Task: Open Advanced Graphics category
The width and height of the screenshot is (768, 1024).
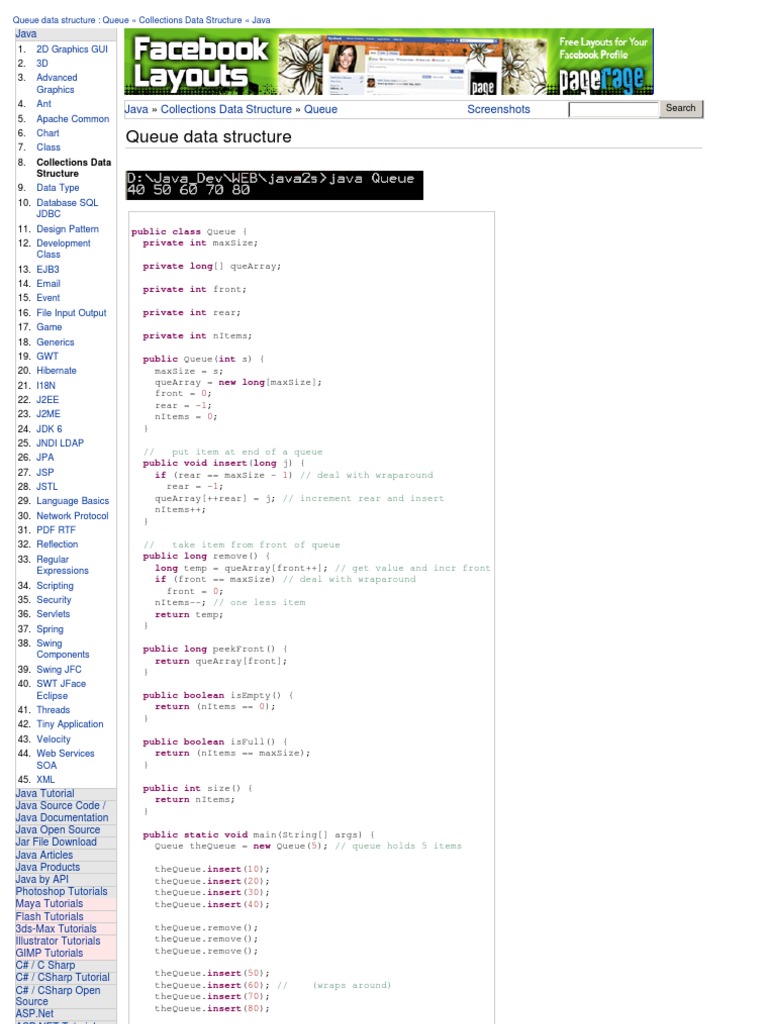Action: [56, 84]
